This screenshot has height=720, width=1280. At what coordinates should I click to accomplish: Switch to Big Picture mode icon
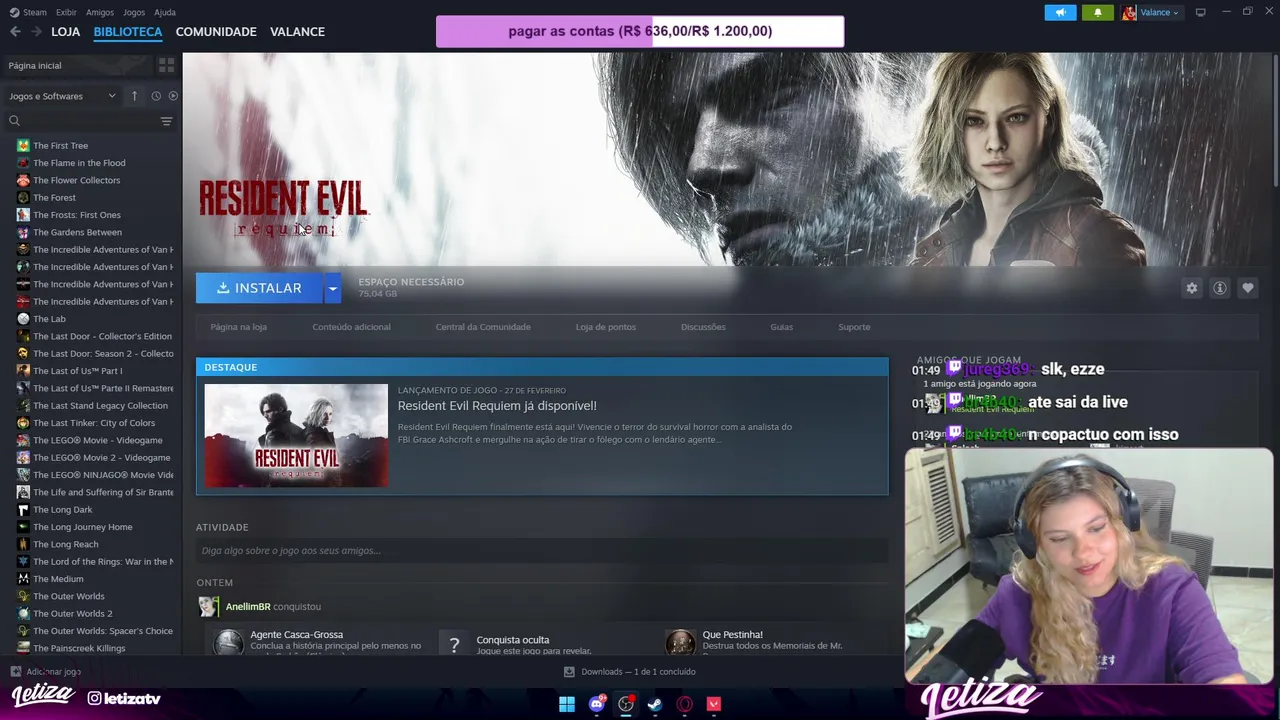tap(1200, 12)
